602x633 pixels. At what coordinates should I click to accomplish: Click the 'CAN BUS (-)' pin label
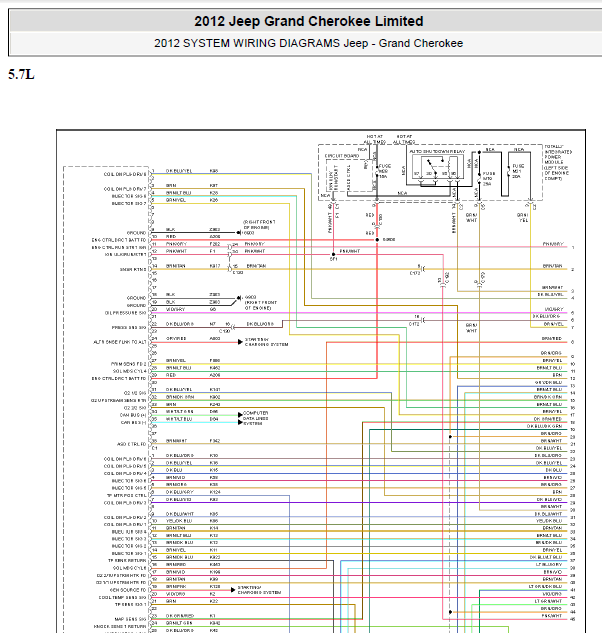(x=134, y=422)
